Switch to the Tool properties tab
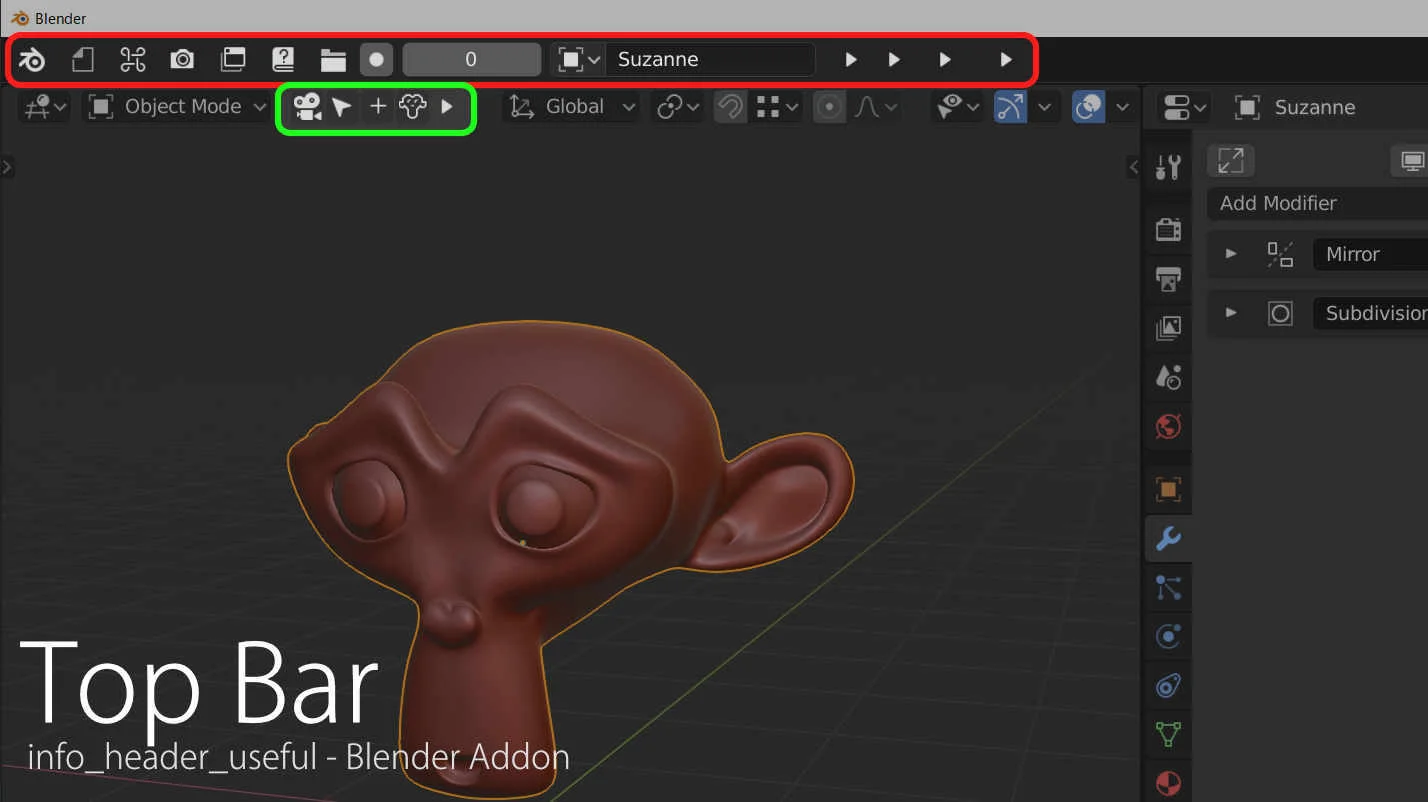This screenshot has height=802, width=1428. (x=1167, y=166)
